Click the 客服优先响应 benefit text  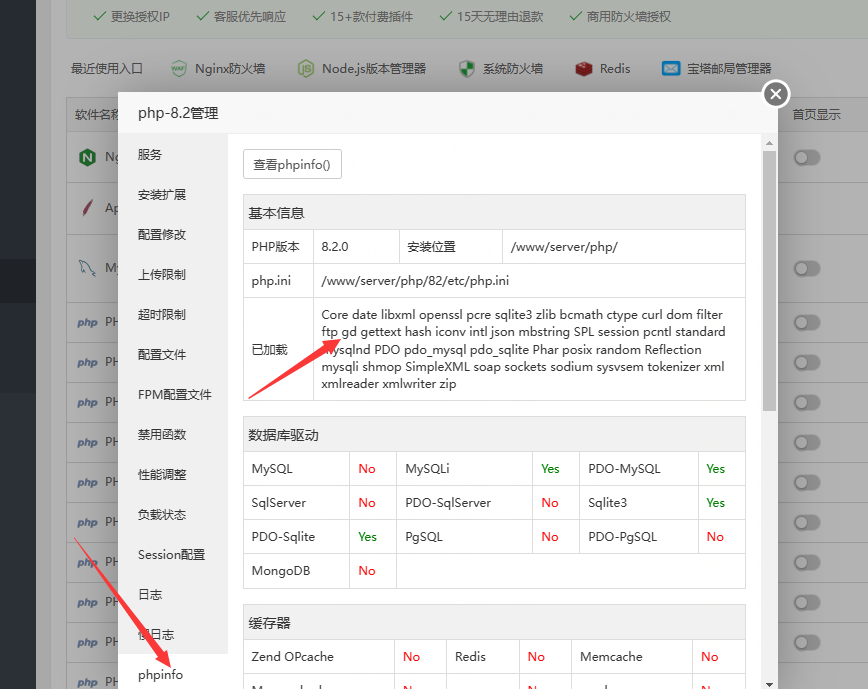pos(250,17)
